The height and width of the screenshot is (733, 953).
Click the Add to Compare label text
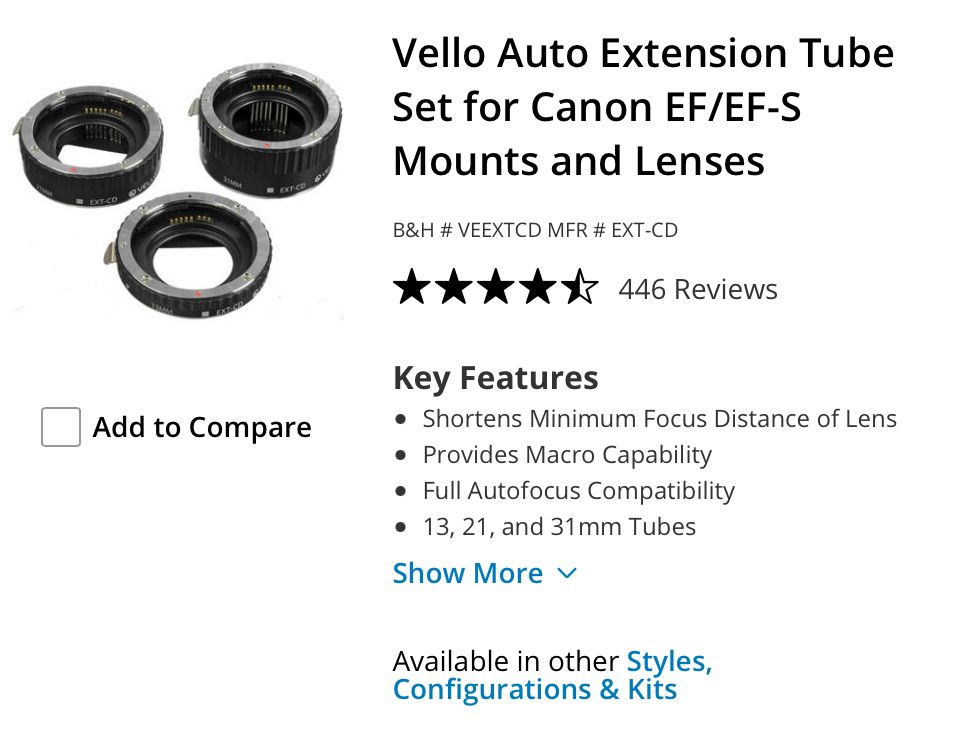[x=202, y=428]
